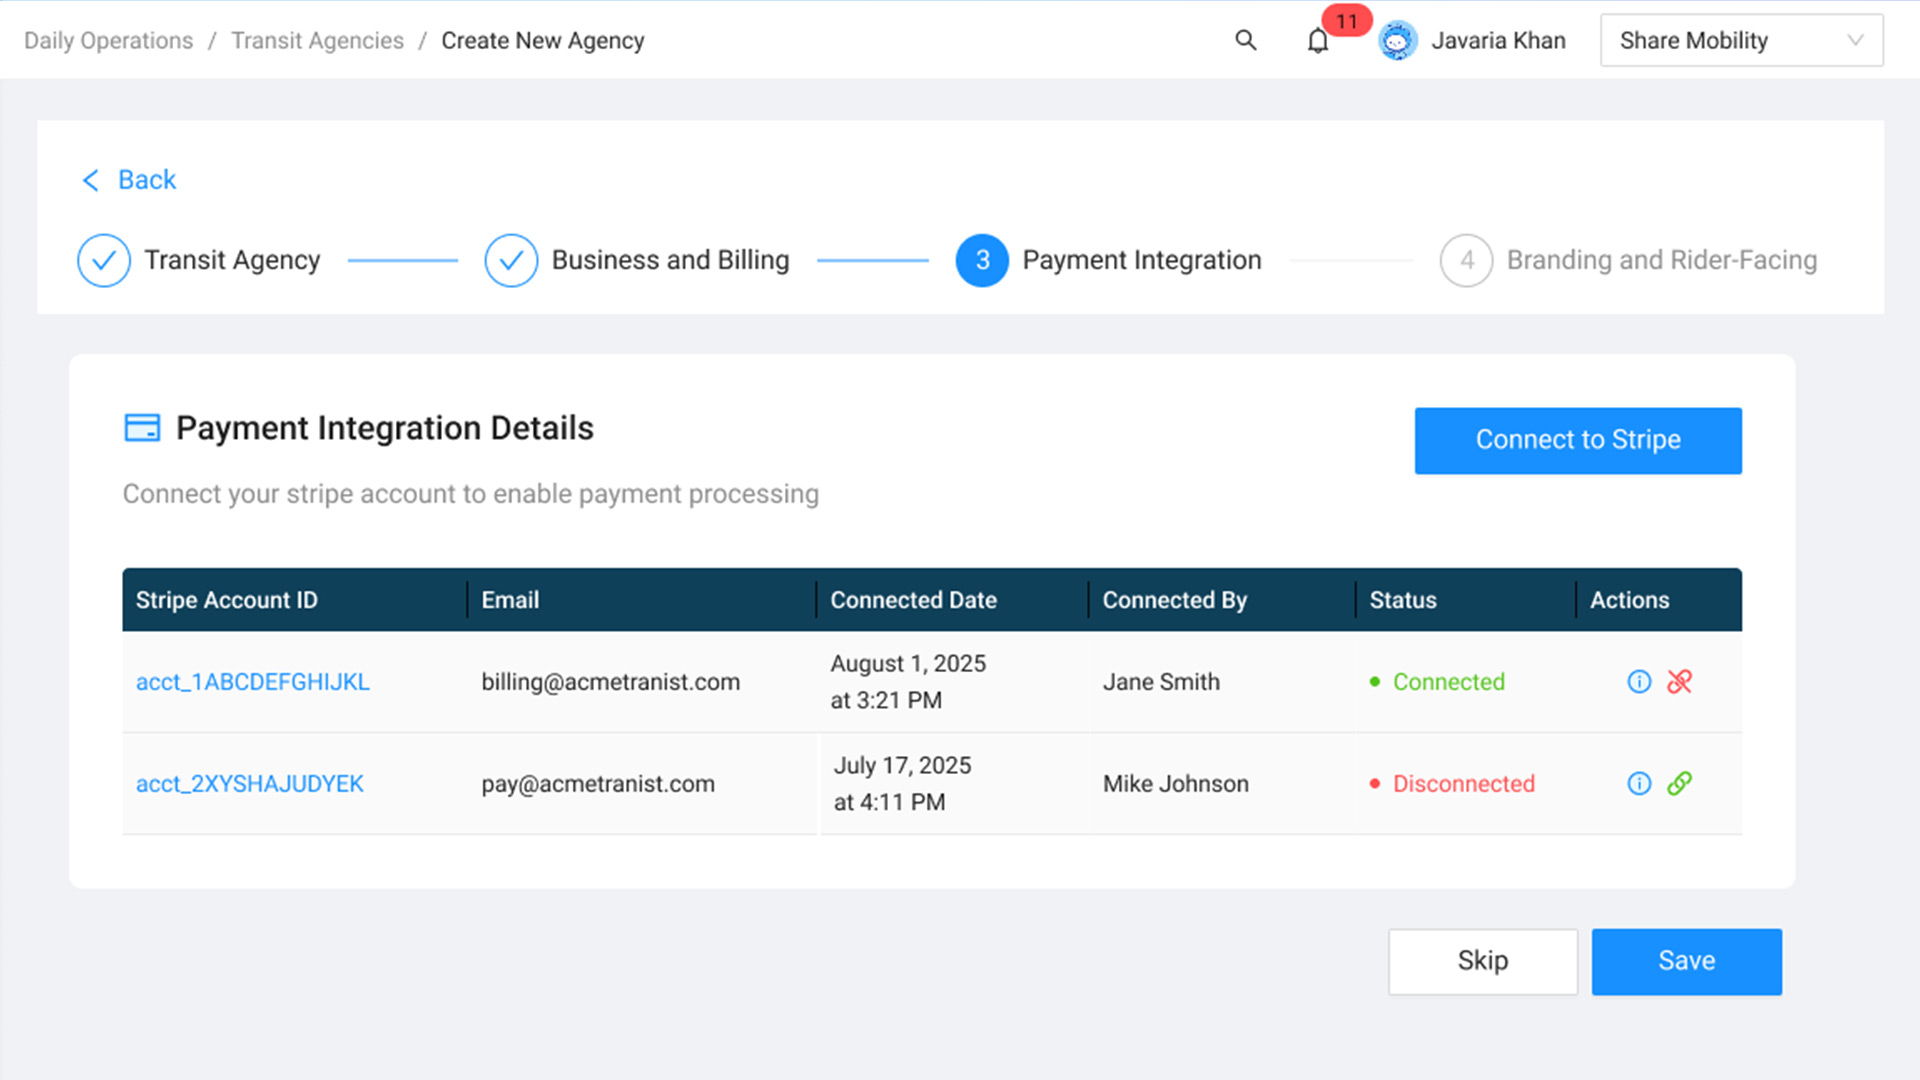Click the step 3 Payment Integration progress circle
This screenshot has width=1920, height=1080.
click(x=981, y=260)
